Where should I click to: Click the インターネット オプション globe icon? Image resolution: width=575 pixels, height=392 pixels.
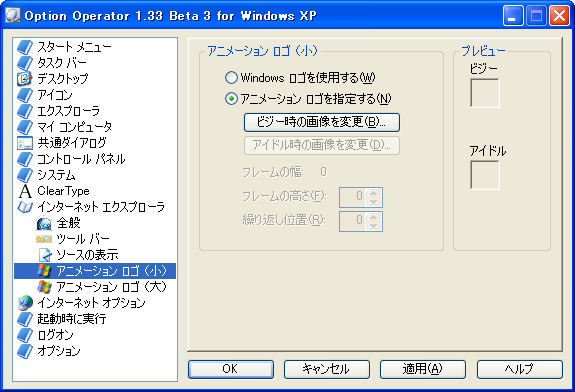click(25, 303)
